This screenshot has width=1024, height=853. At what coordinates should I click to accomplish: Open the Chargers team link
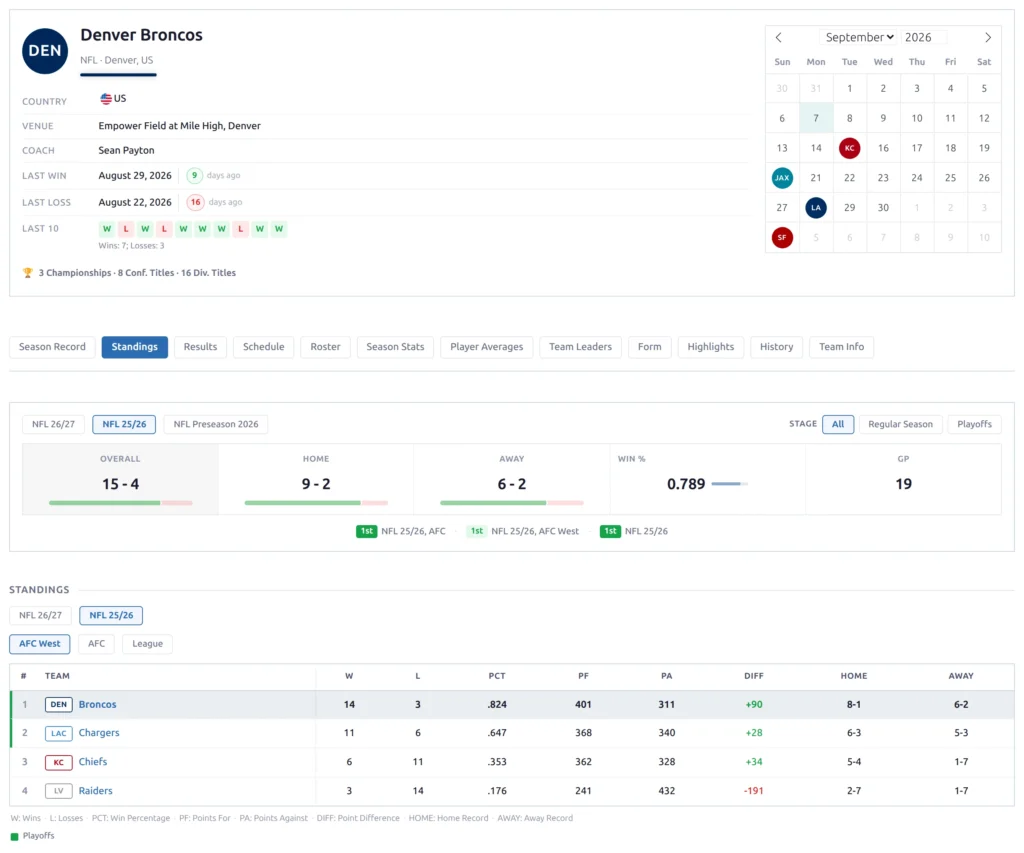[99, 733]
